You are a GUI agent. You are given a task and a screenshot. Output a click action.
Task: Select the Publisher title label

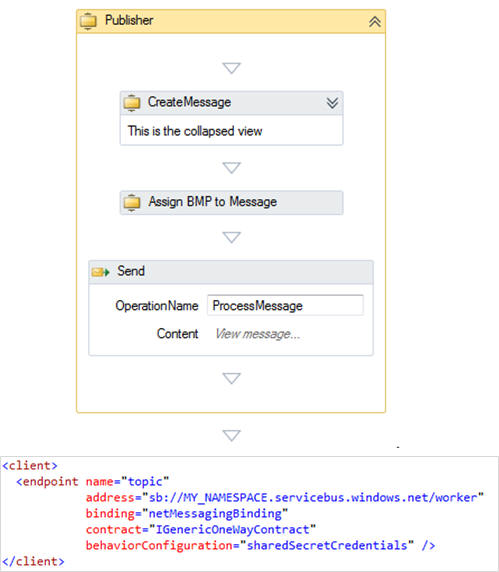(x=129, y=20)
